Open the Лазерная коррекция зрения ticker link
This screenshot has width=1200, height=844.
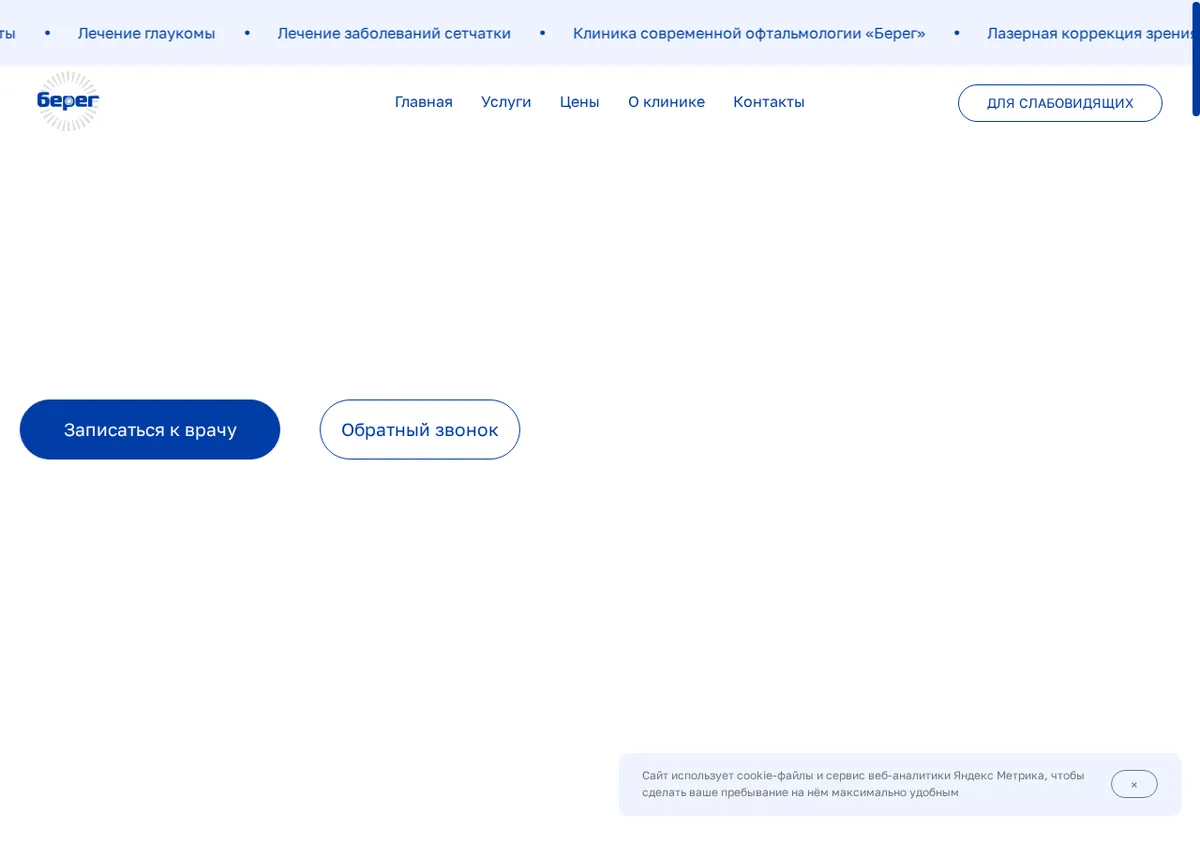[x=1093, y=33]
